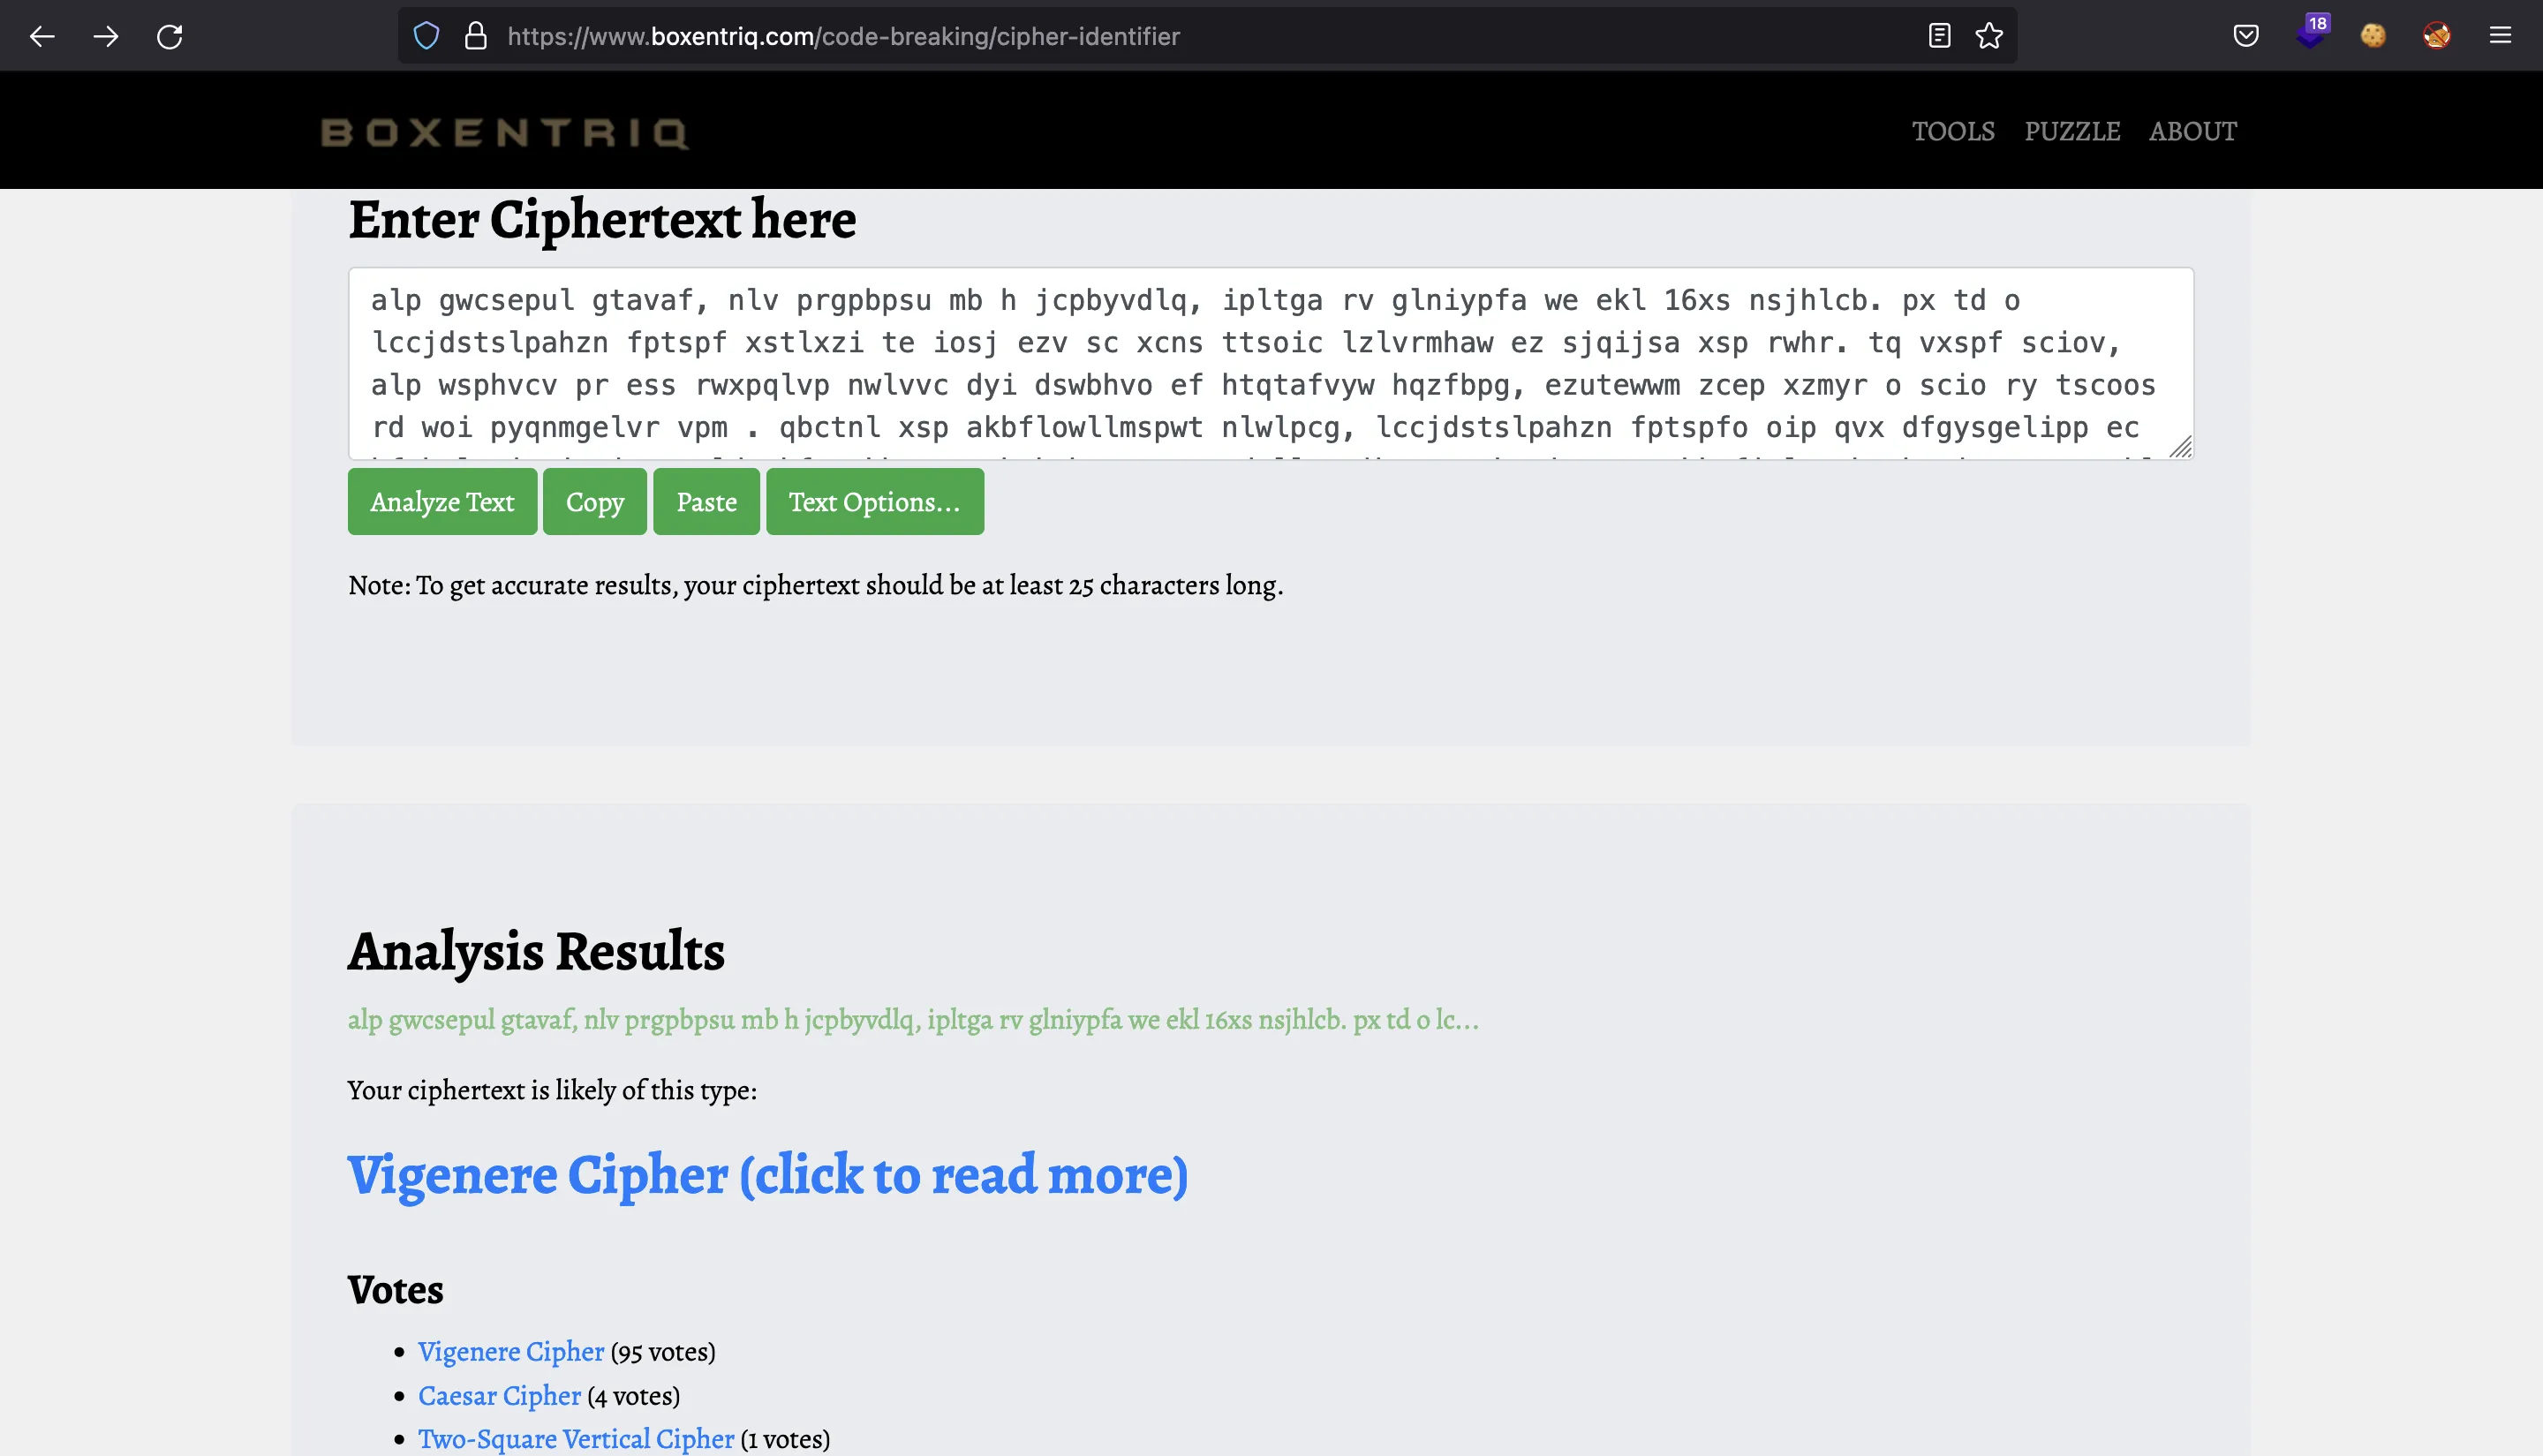Open the ABOUT menu item
Viewport: 2543px width, 1456px height.
2193,131
